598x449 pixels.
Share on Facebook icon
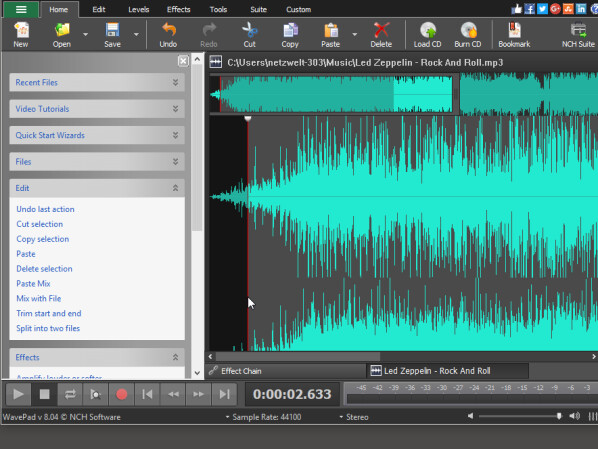pyautogui.click(x=529, y=9)
